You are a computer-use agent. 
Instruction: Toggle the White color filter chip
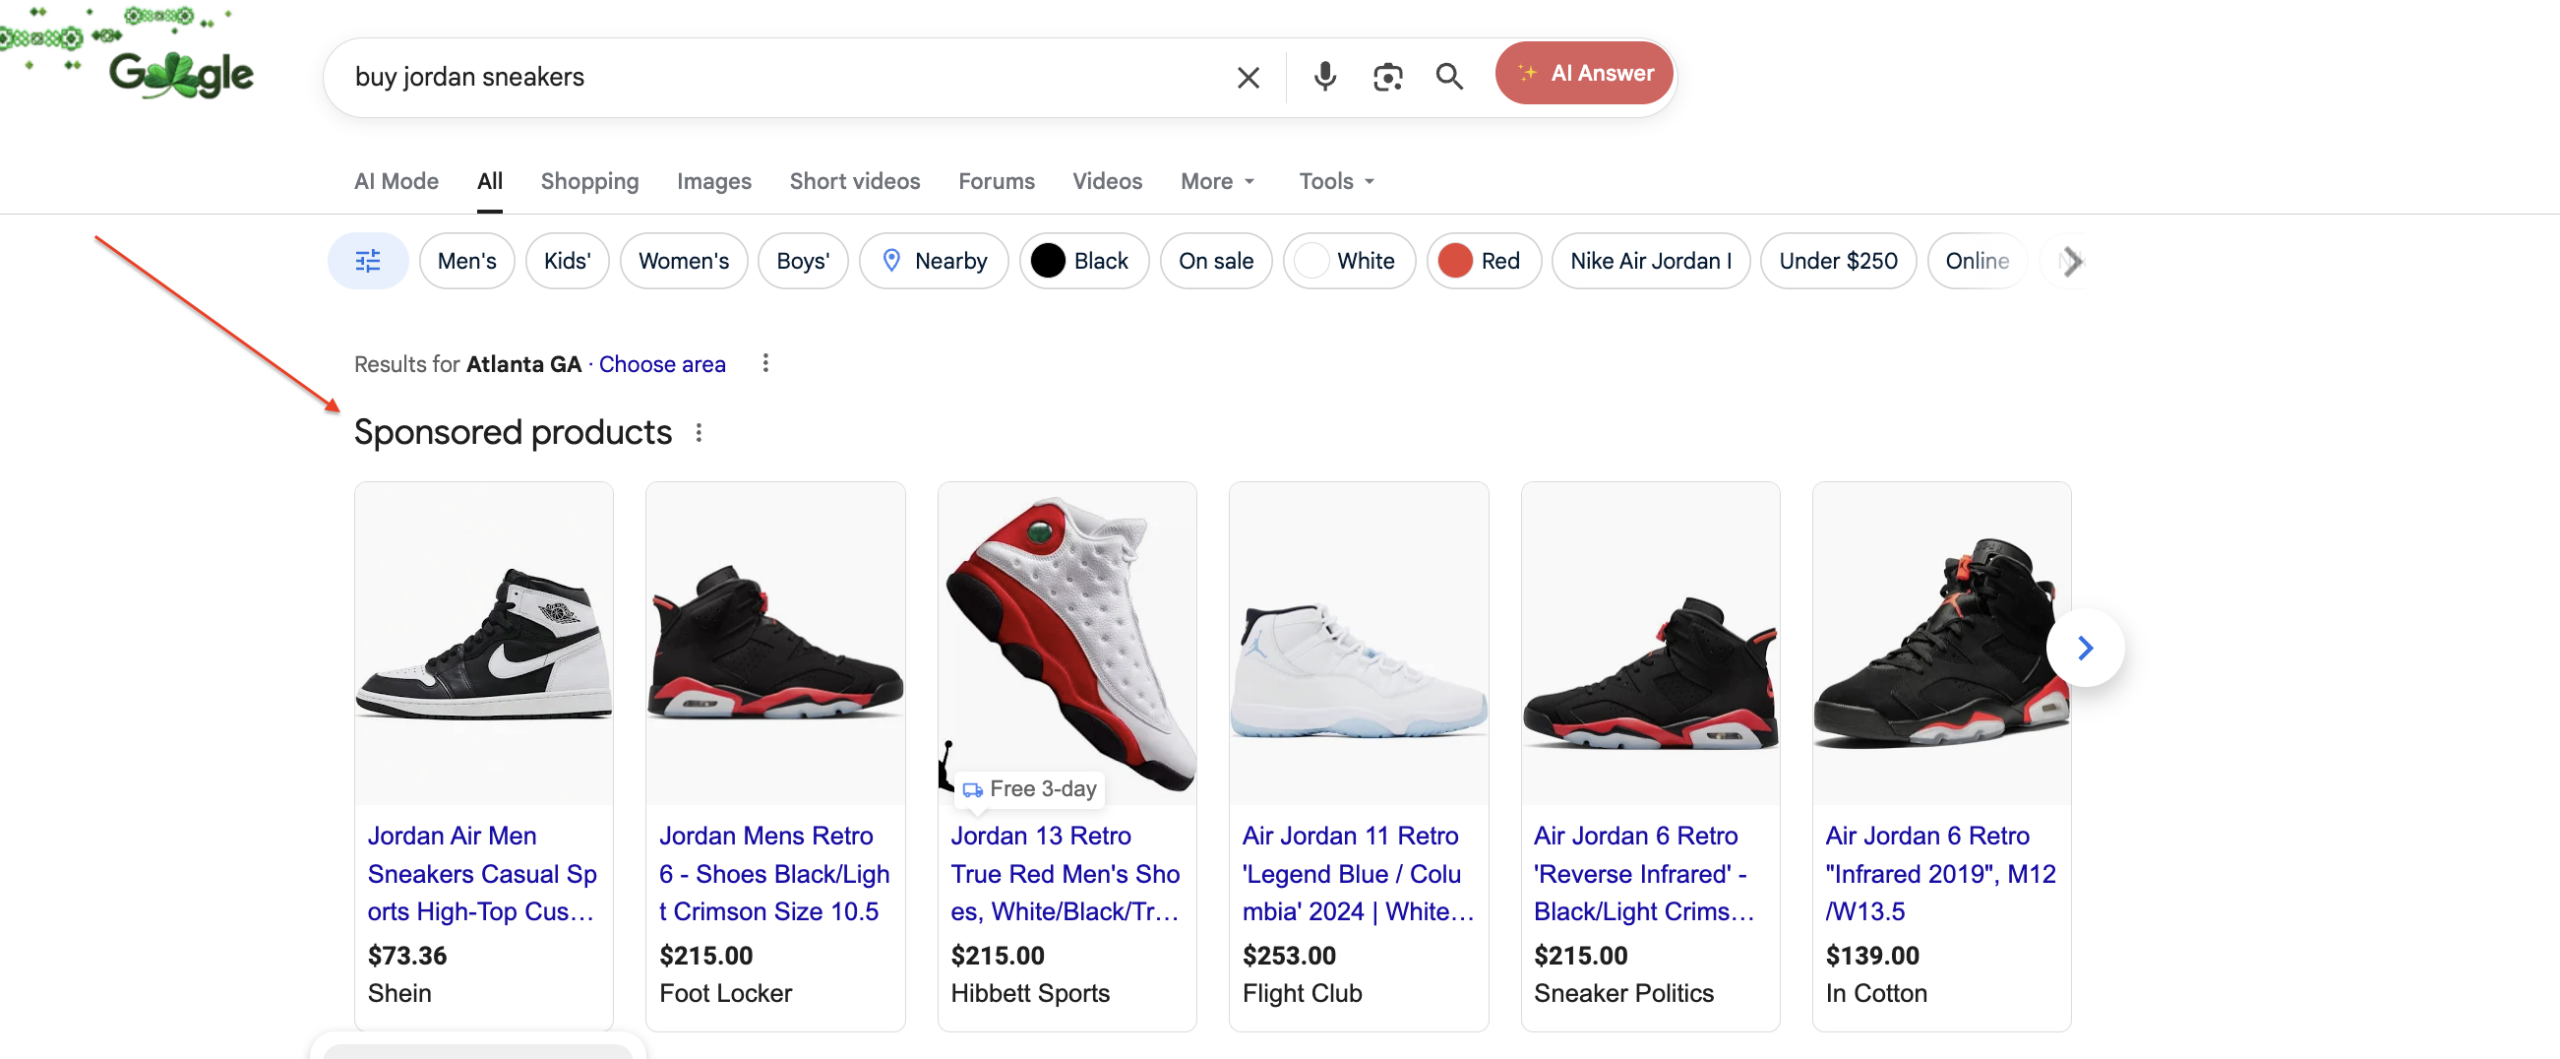tap(1349, 260)
